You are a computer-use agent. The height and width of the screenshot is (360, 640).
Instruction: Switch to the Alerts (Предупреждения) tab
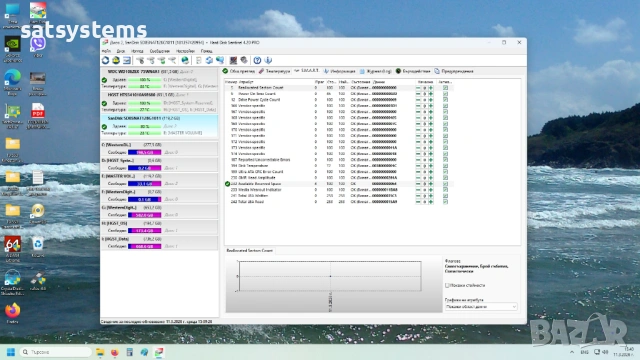point(454,71)
